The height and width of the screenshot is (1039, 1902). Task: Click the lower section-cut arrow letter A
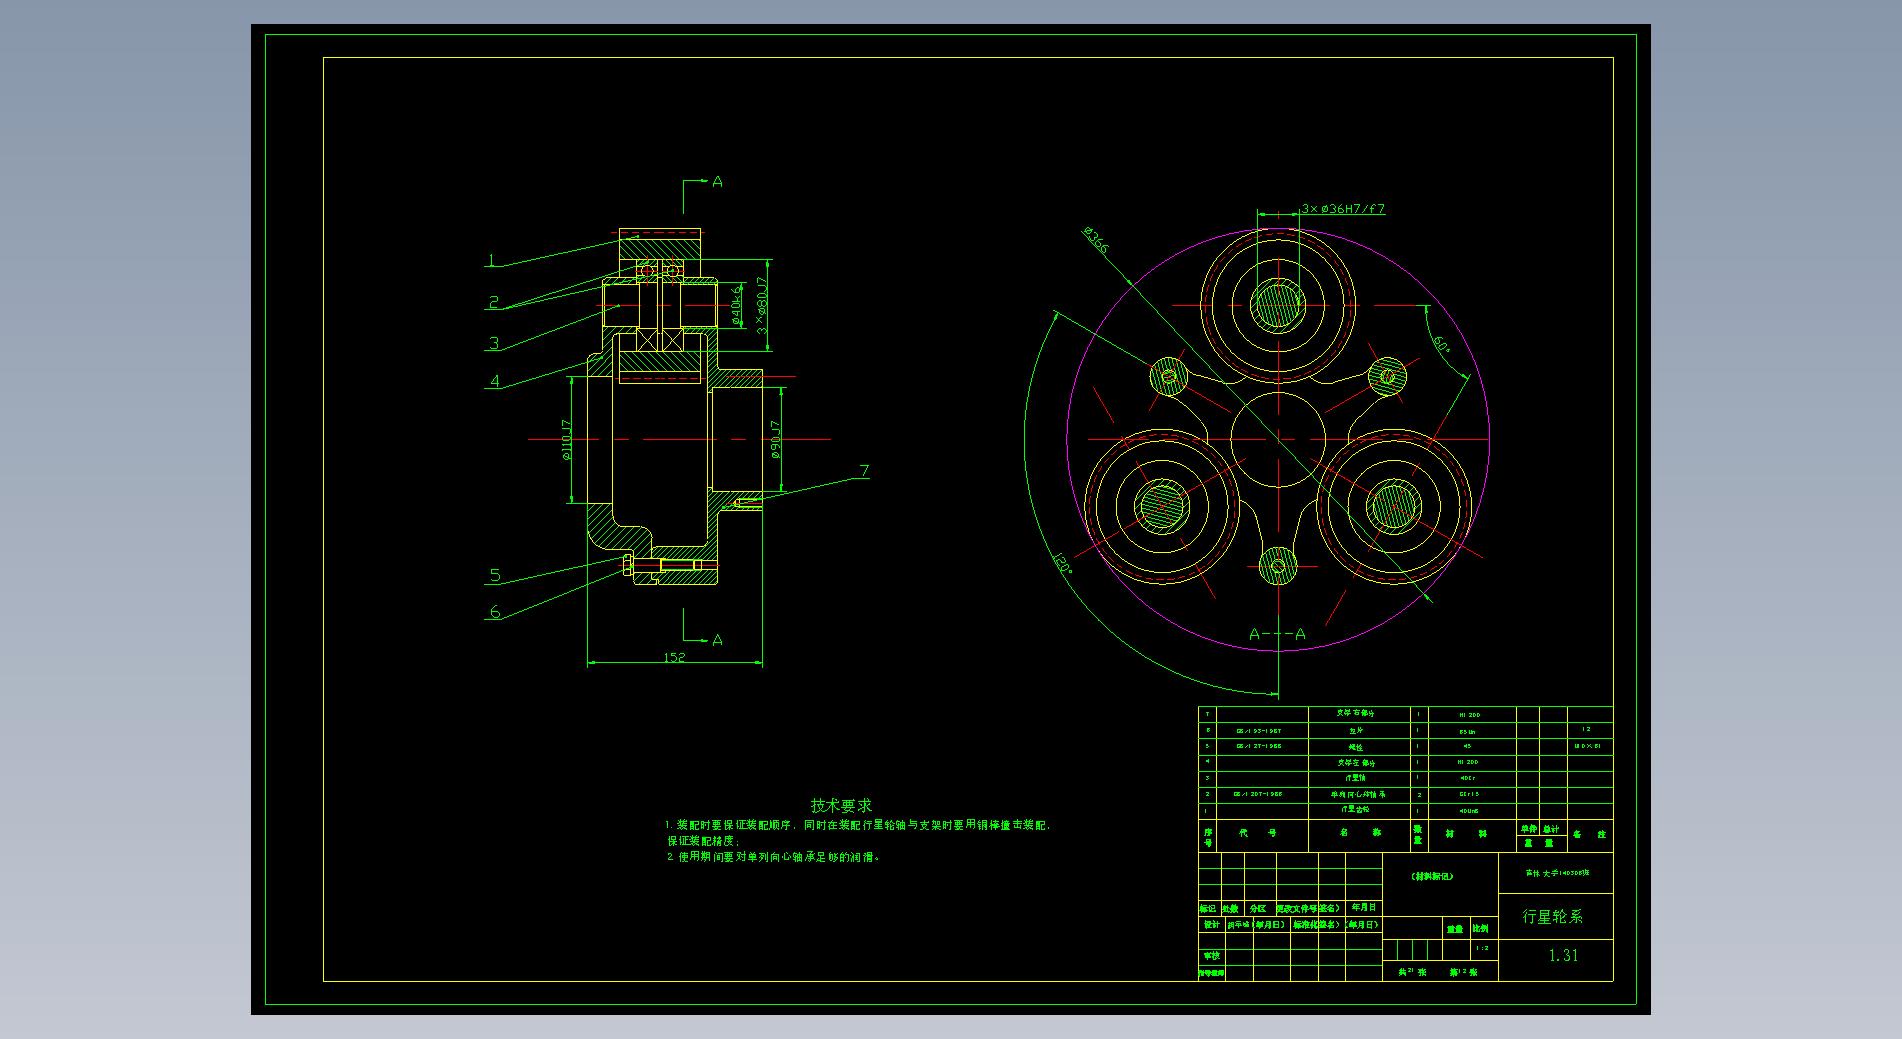[717, 640]
